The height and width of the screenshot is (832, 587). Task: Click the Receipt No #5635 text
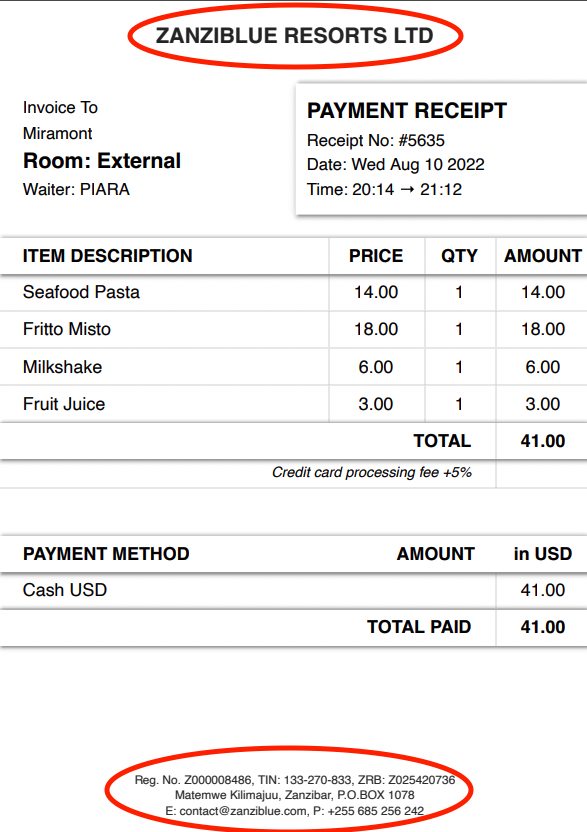(376, 141)
